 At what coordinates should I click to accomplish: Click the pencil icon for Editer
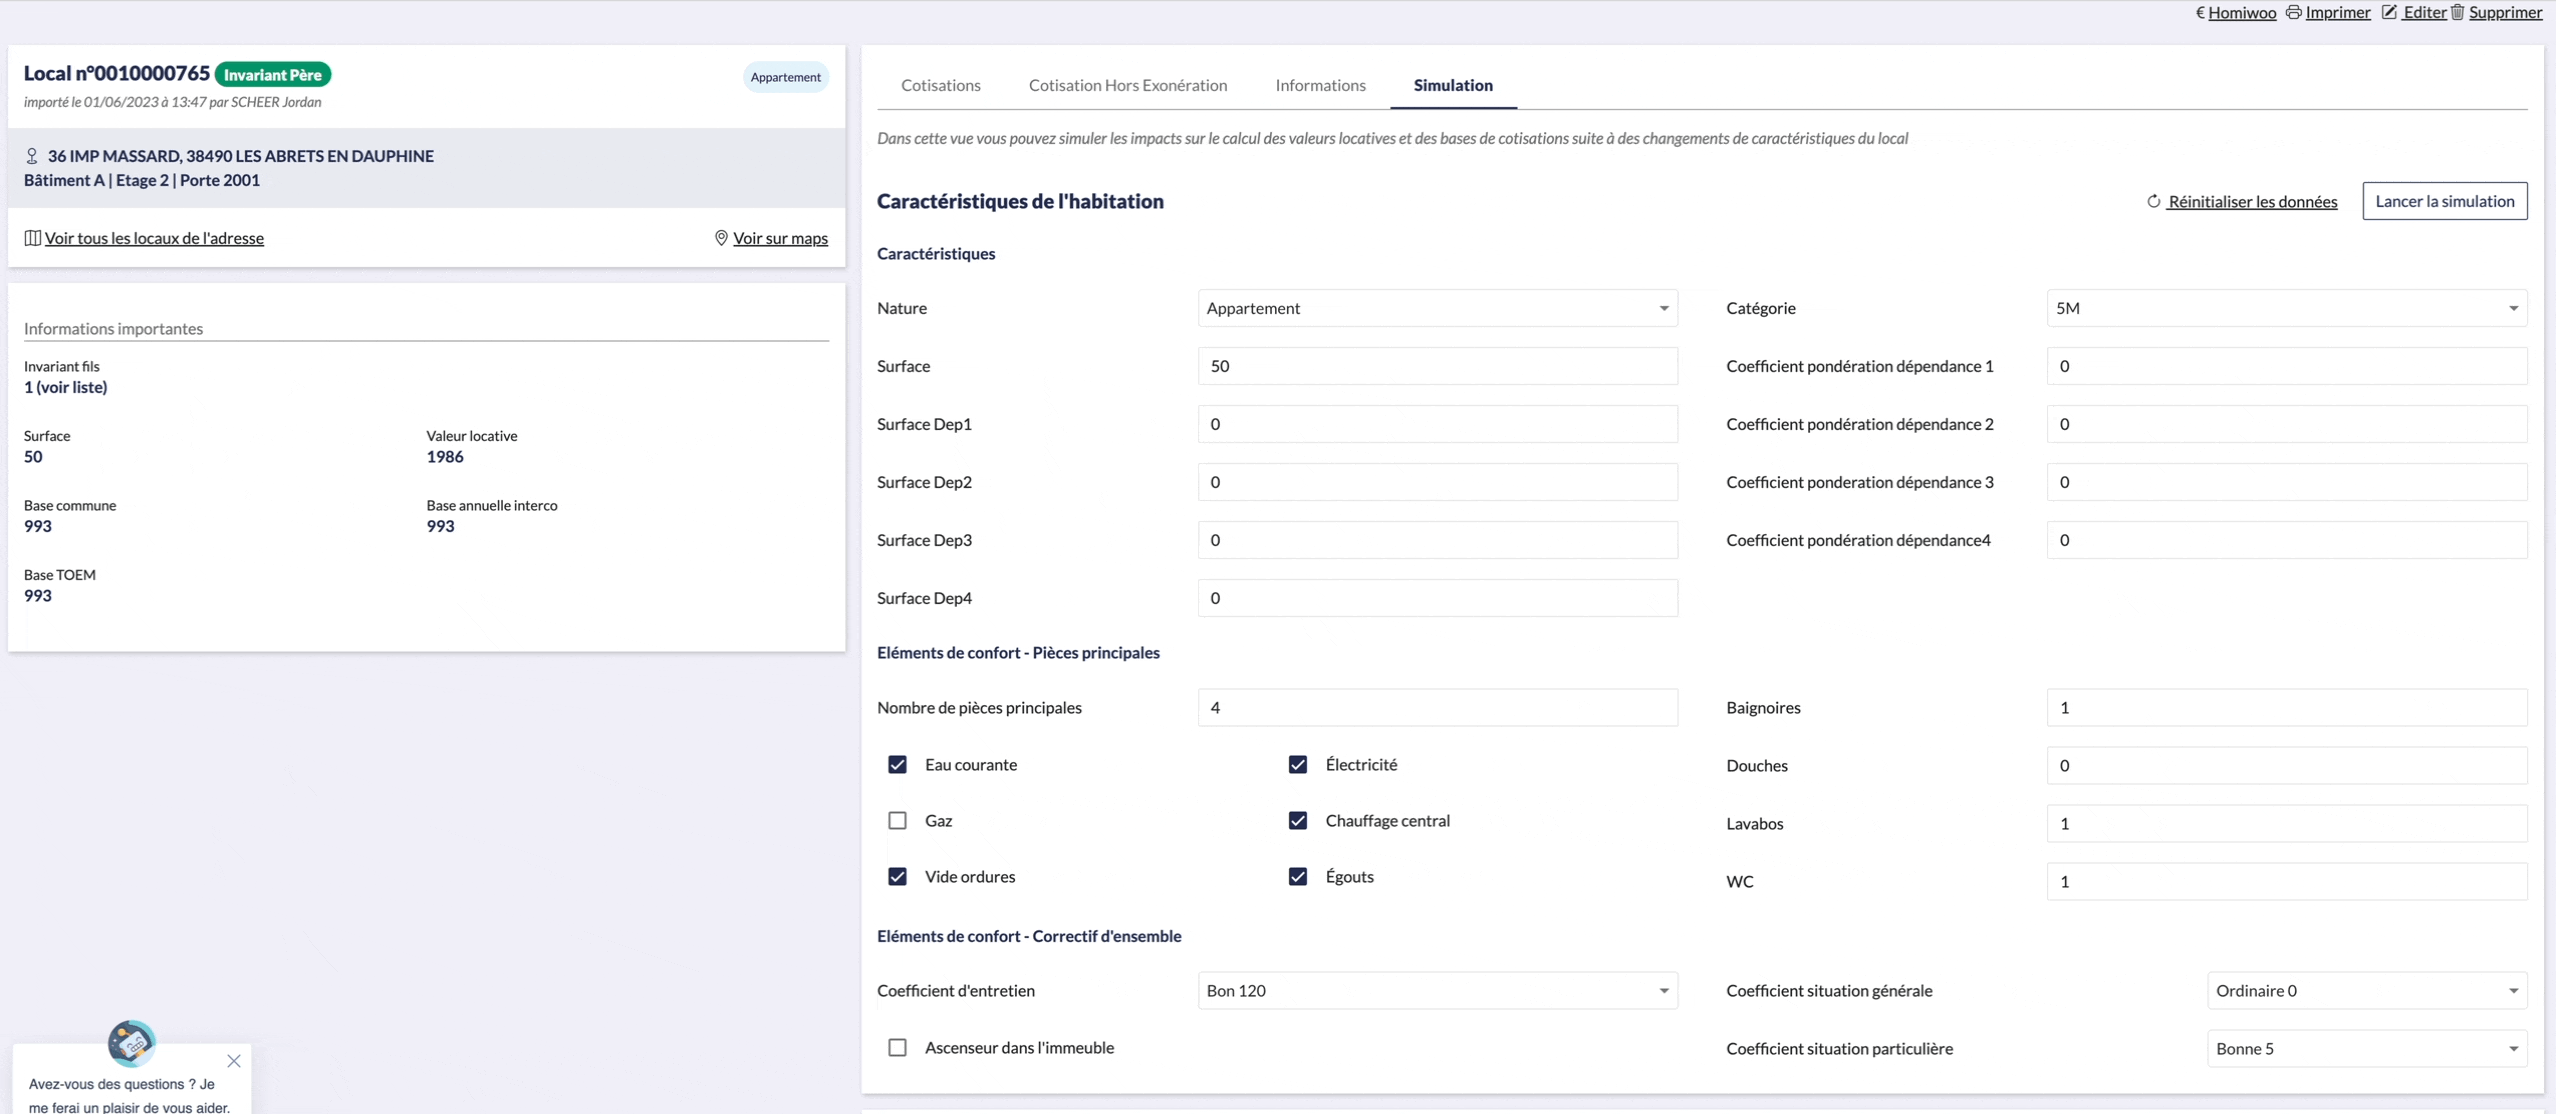(2389, 13)
